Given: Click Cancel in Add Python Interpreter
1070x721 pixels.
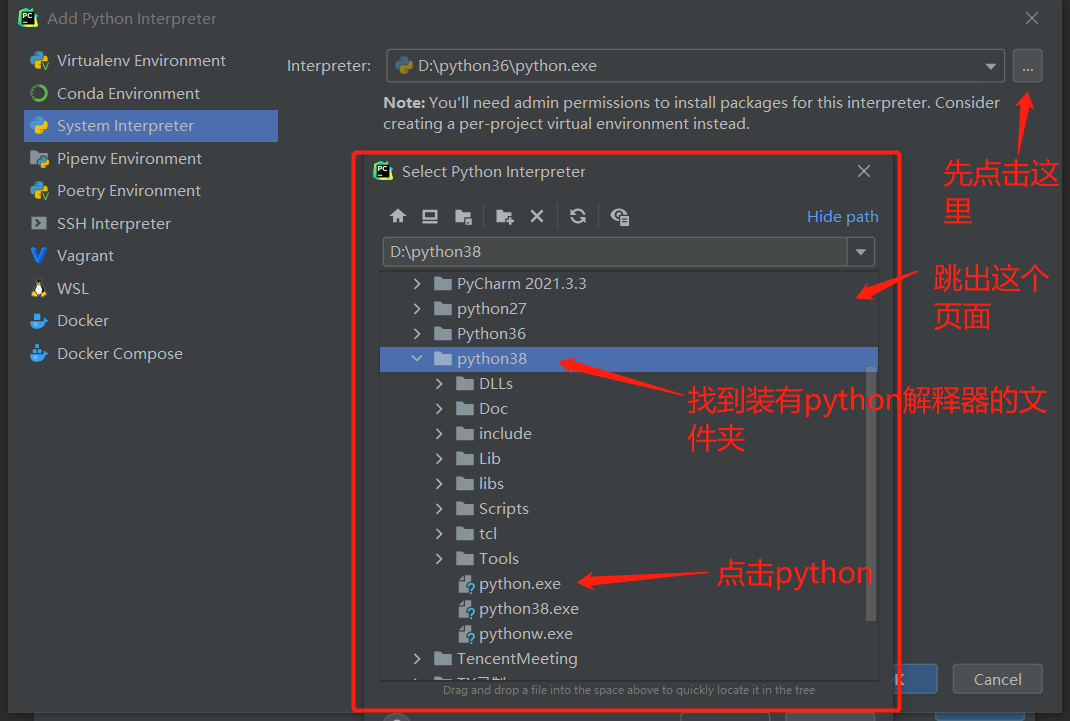Looking at the screenshot, I should pyautogui.click(x=997, y=679).
